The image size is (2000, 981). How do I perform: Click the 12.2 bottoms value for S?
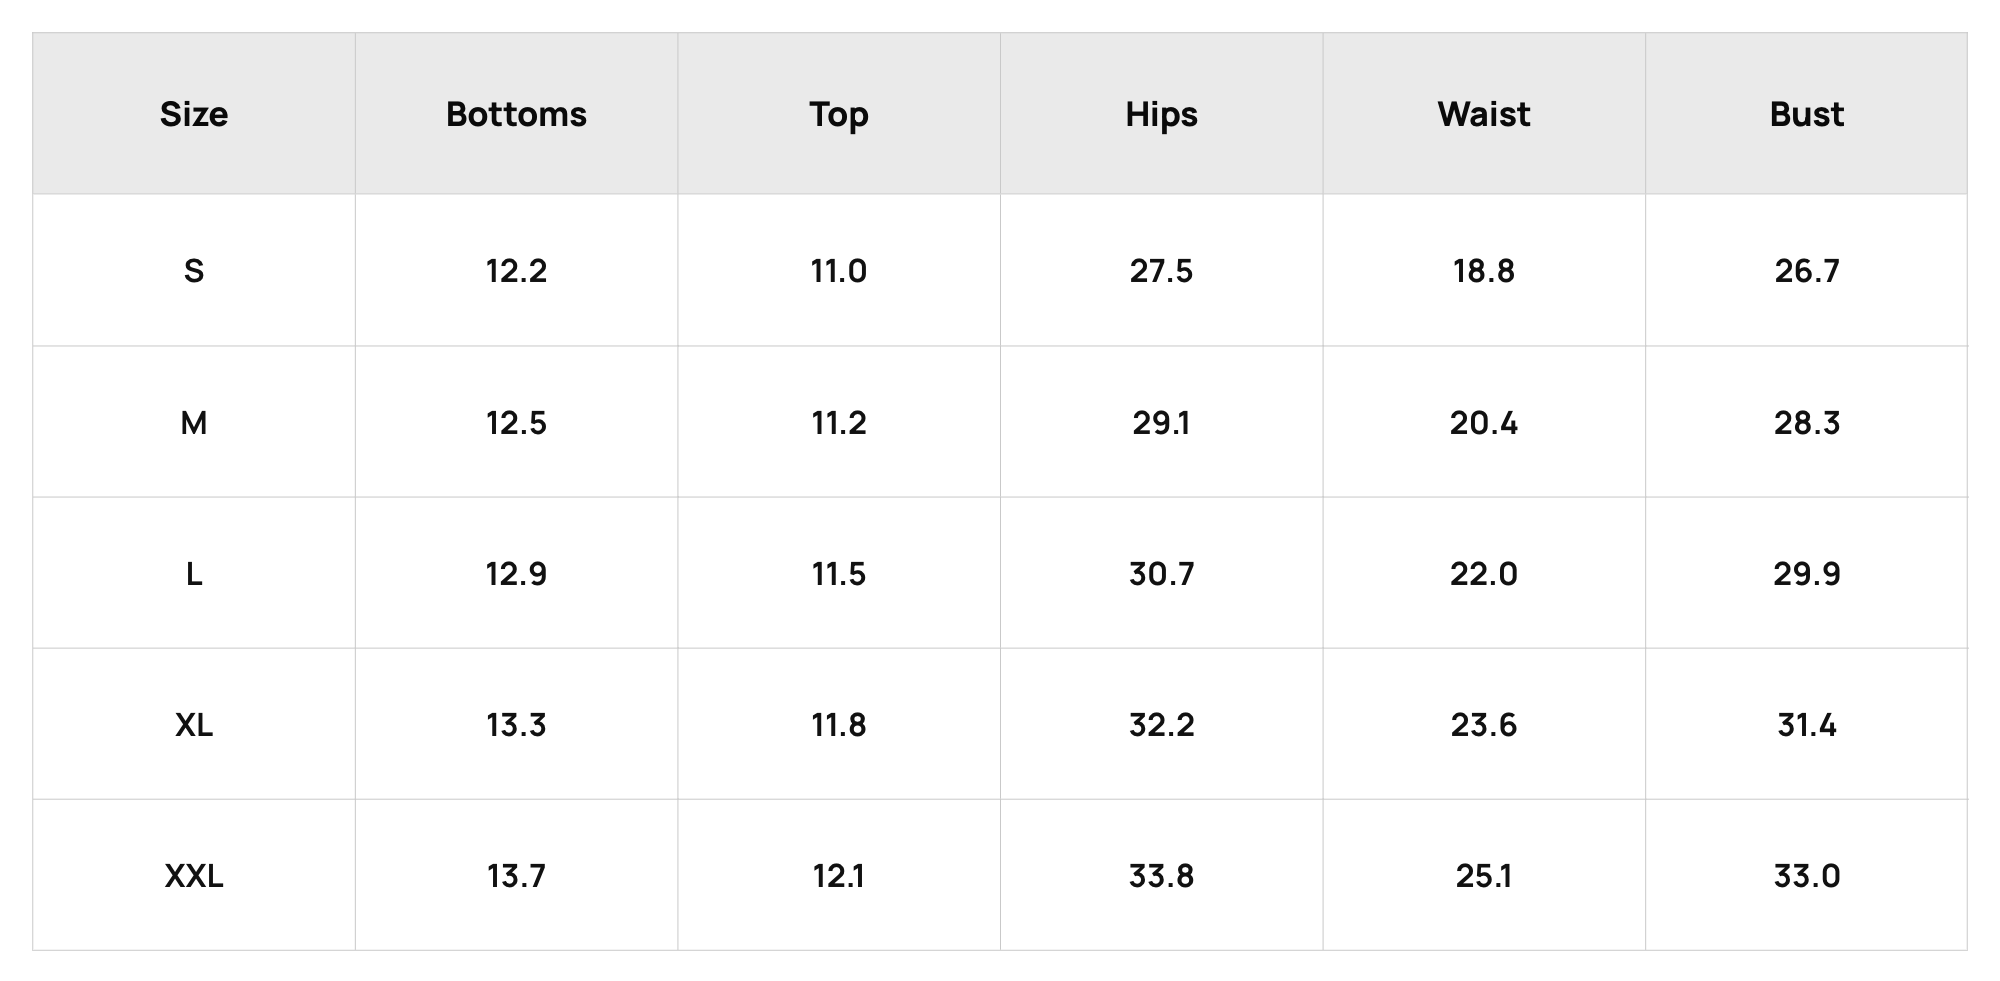click(x=516, y=271)
